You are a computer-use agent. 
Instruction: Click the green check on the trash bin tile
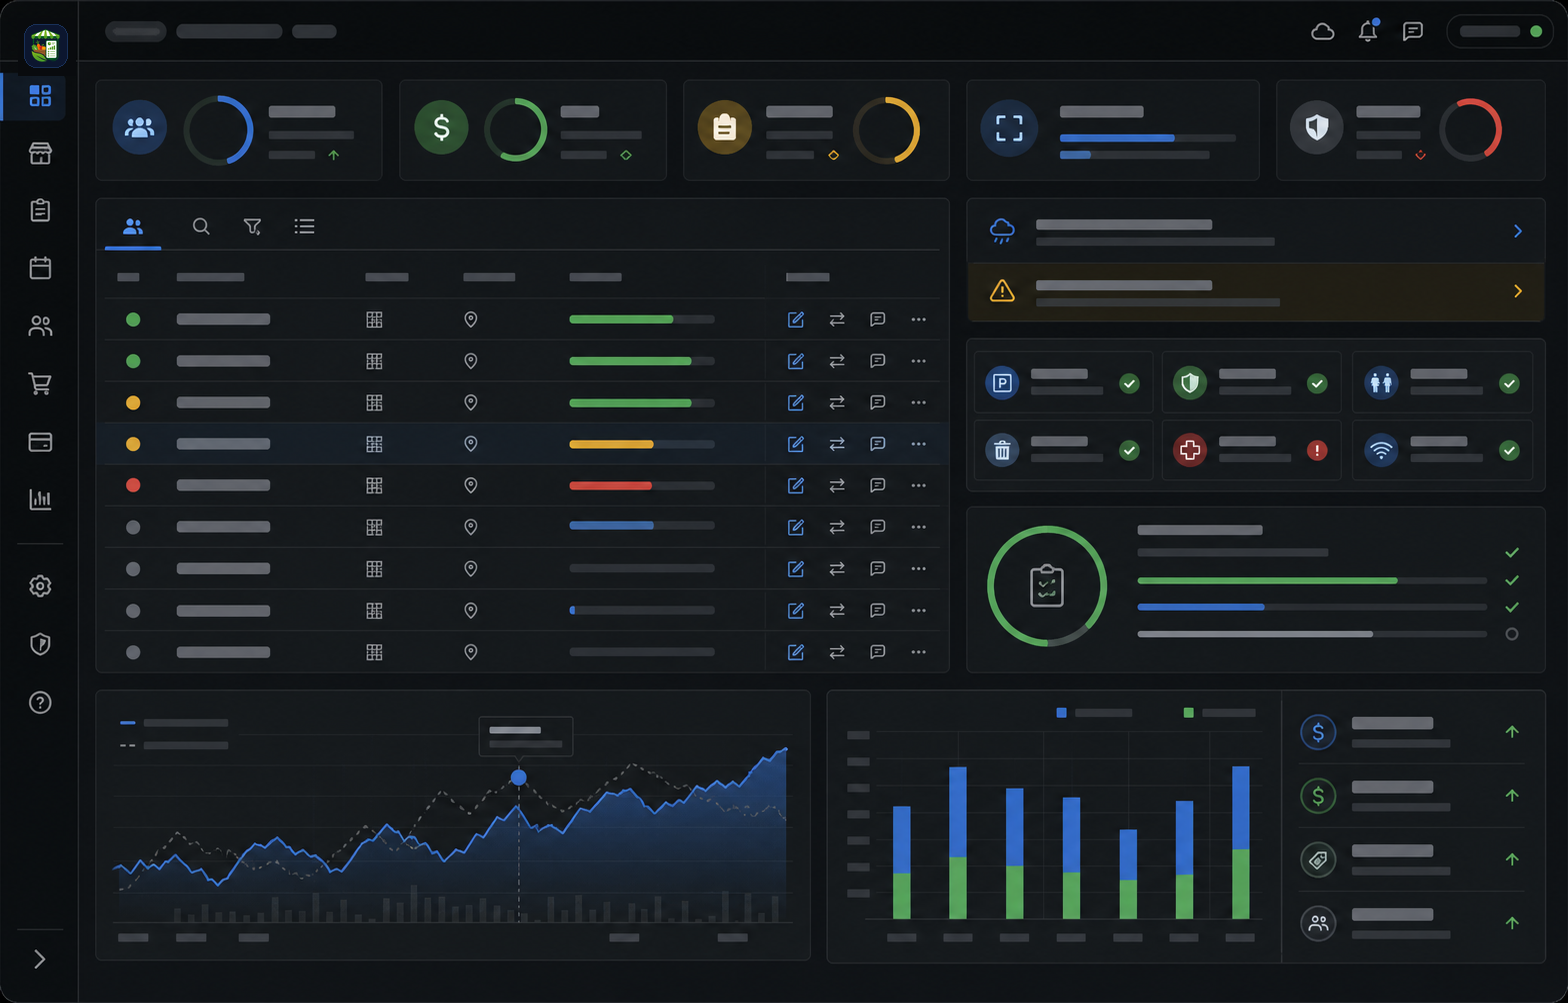click(1129, 451)
